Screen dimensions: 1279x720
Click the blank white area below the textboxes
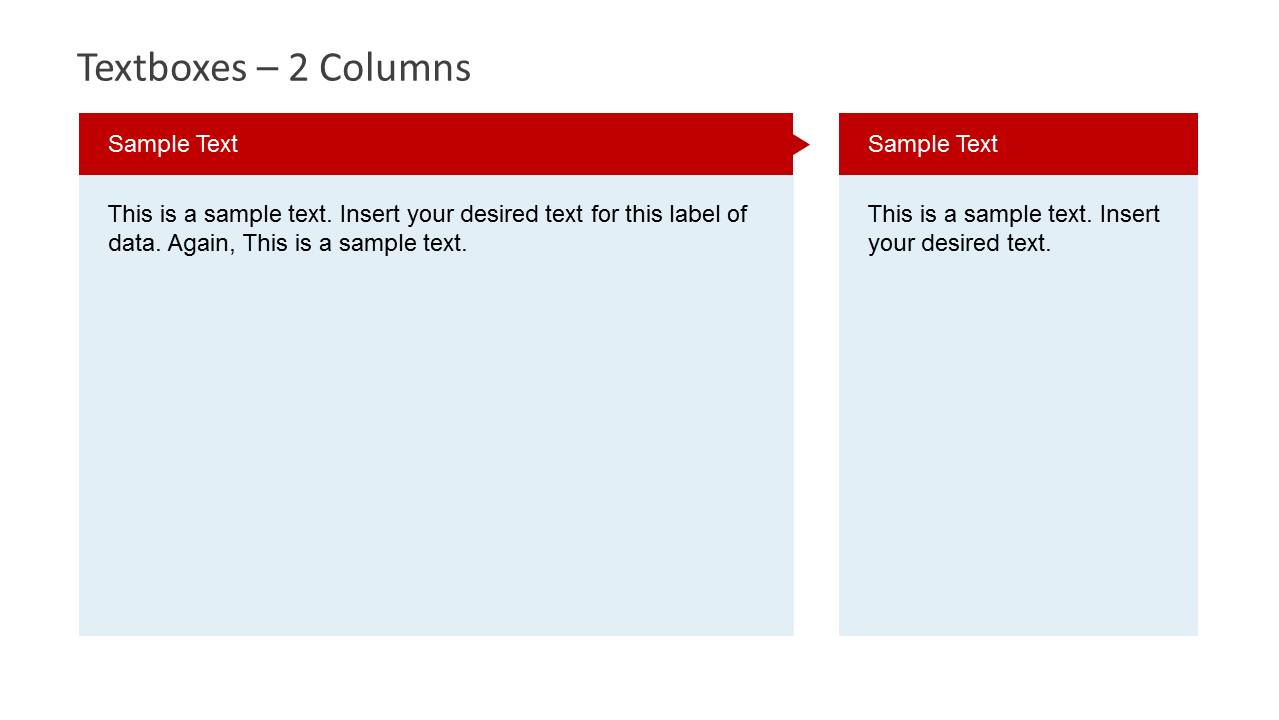tap(639, 678)
